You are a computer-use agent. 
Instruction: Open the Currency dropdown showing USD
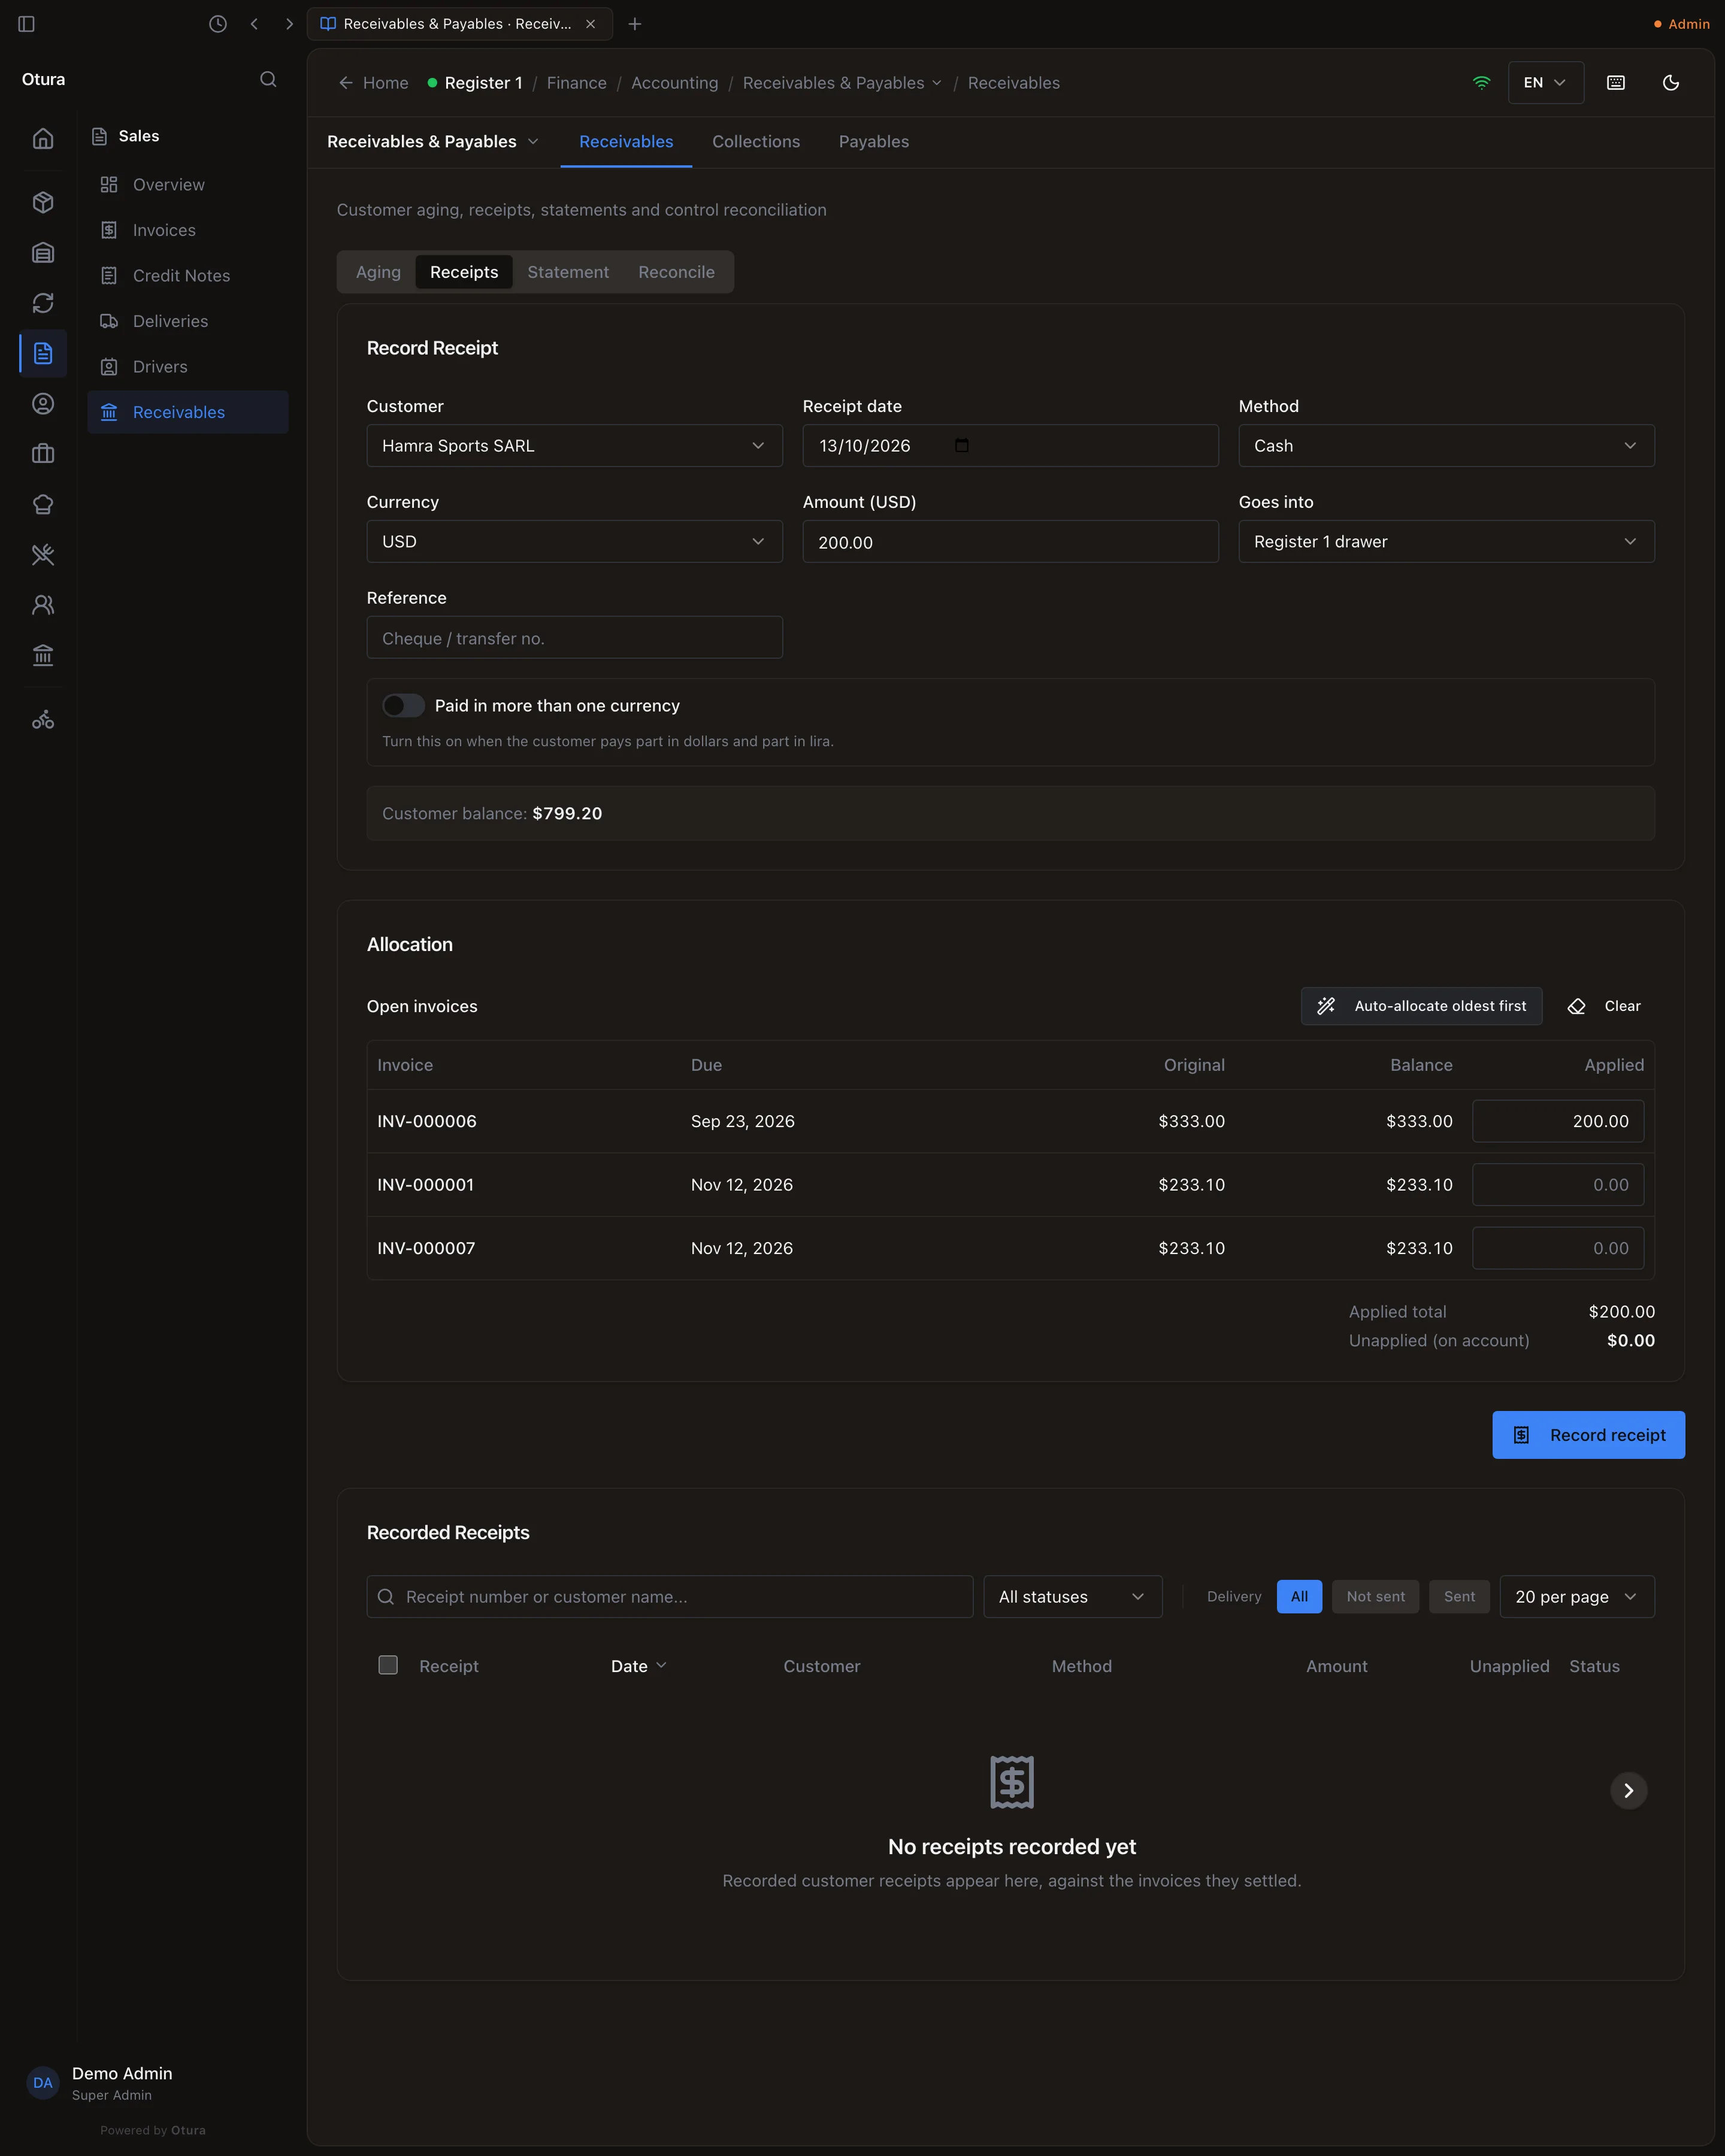pyautogui.click(x=574, y=542)
